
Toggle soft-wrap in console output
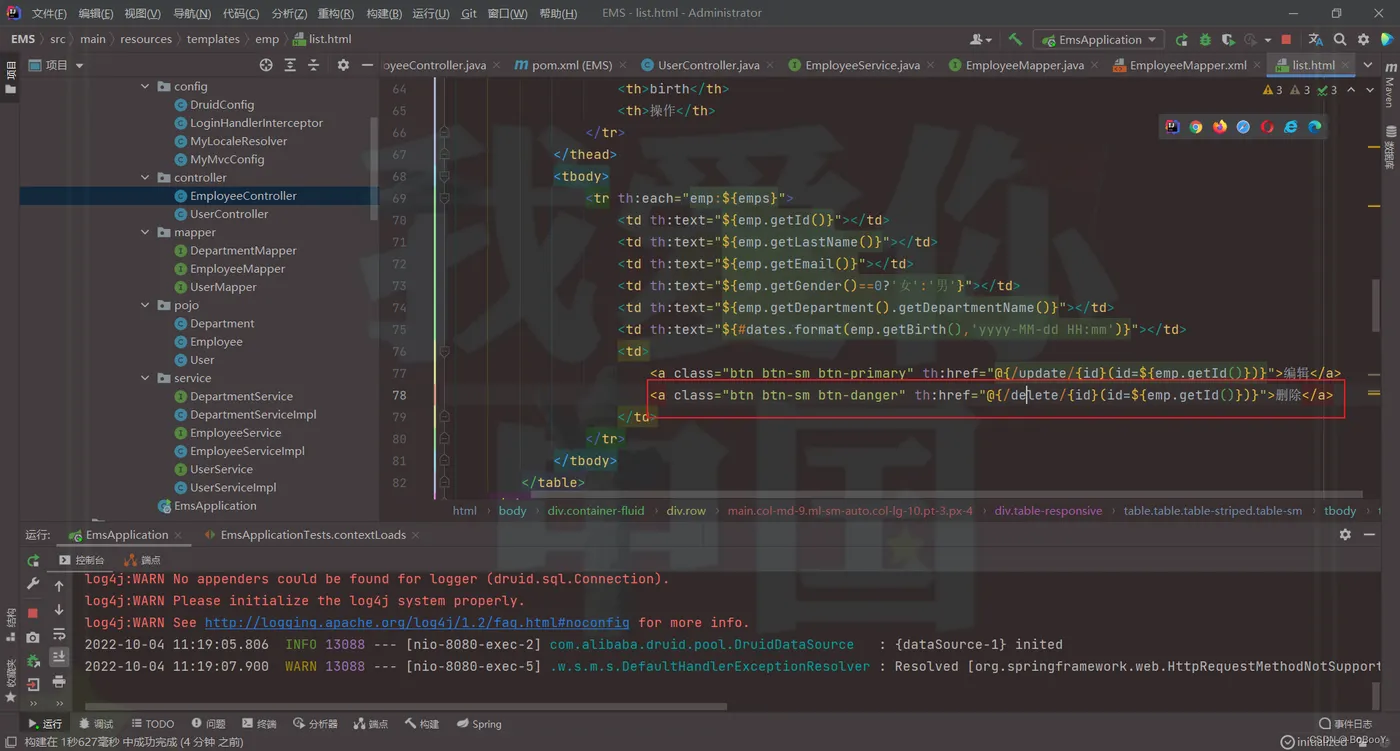click(59, 634)
